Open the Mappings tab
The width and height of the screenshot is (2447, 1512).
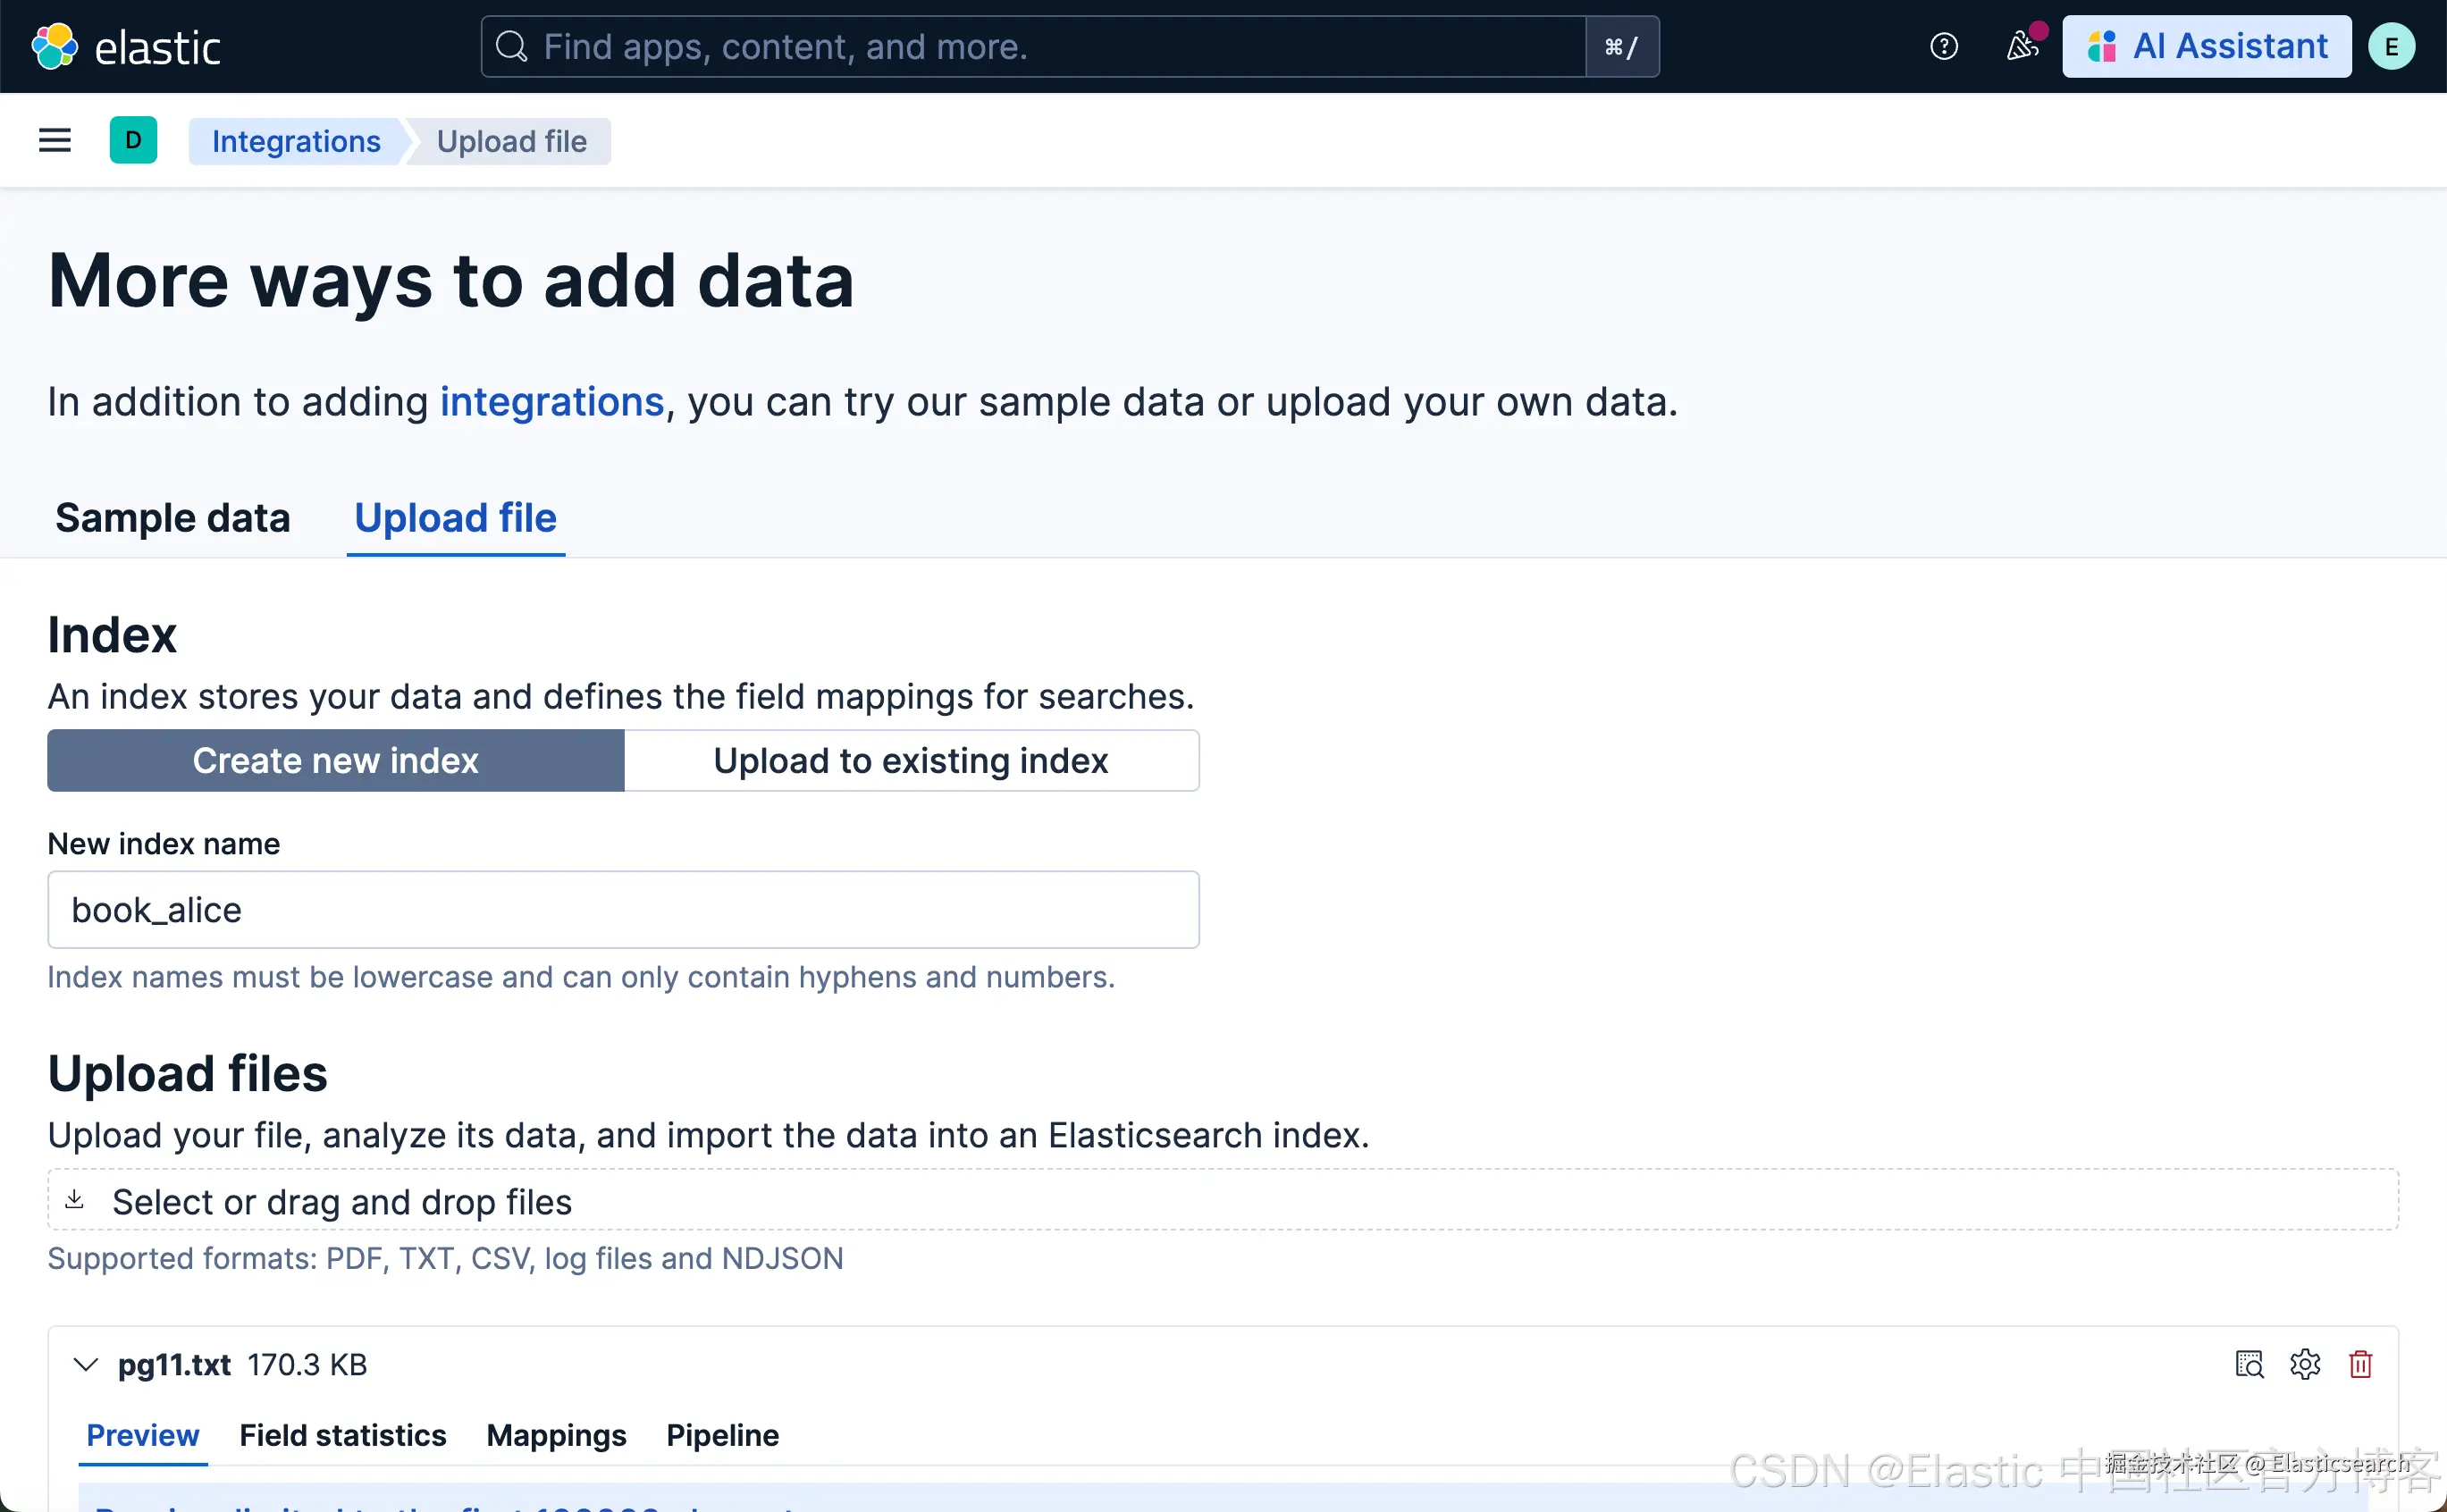pos(556,1435)
